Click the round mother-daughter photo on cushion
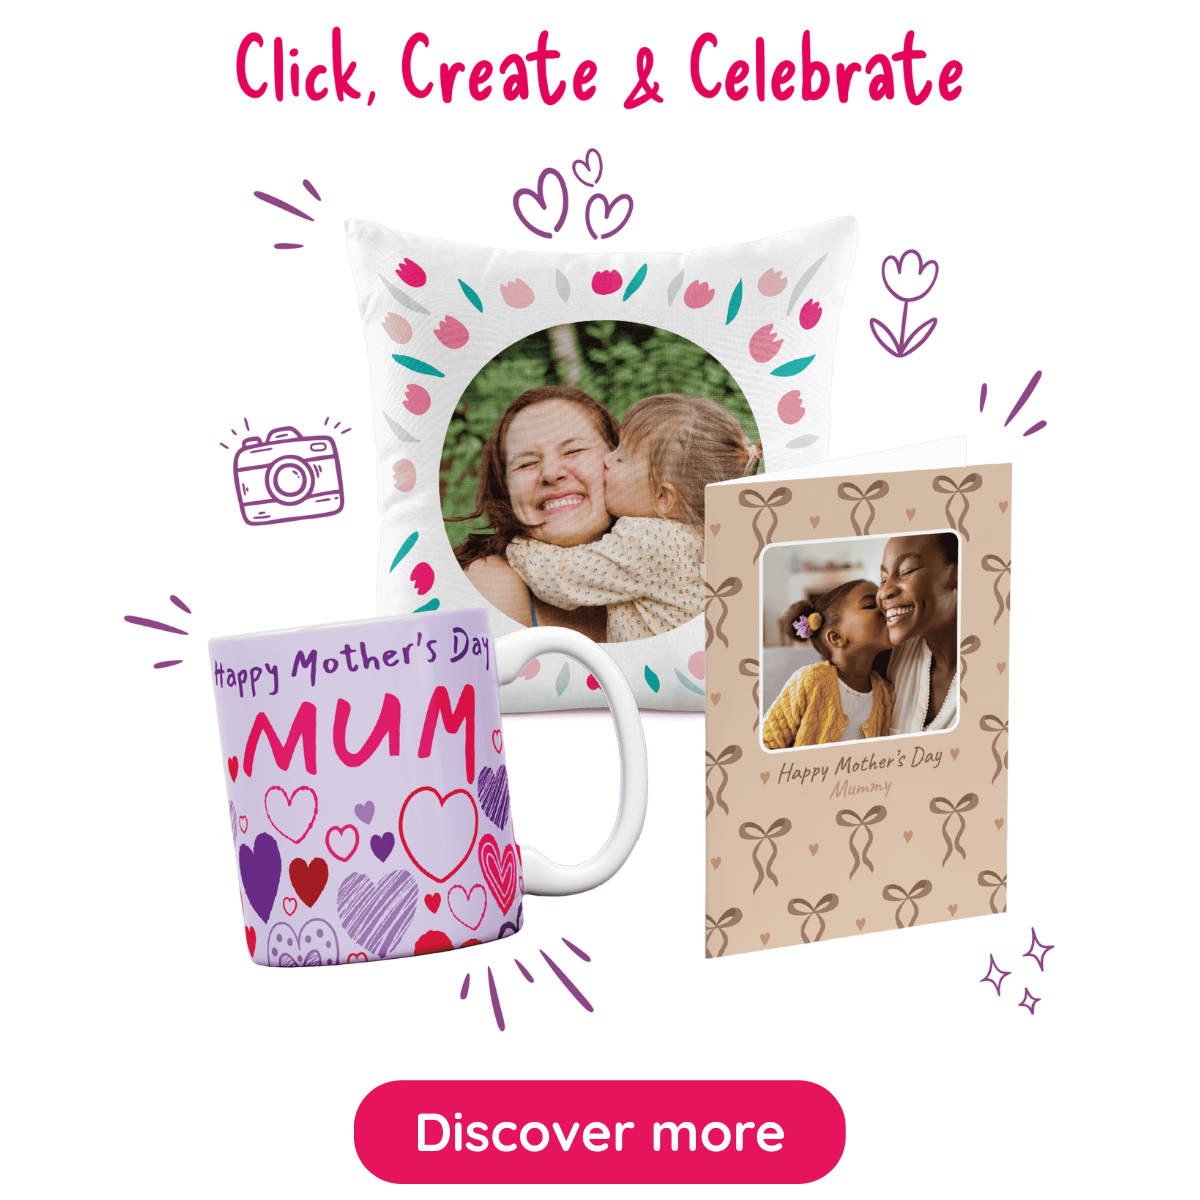 pos(598,482)
